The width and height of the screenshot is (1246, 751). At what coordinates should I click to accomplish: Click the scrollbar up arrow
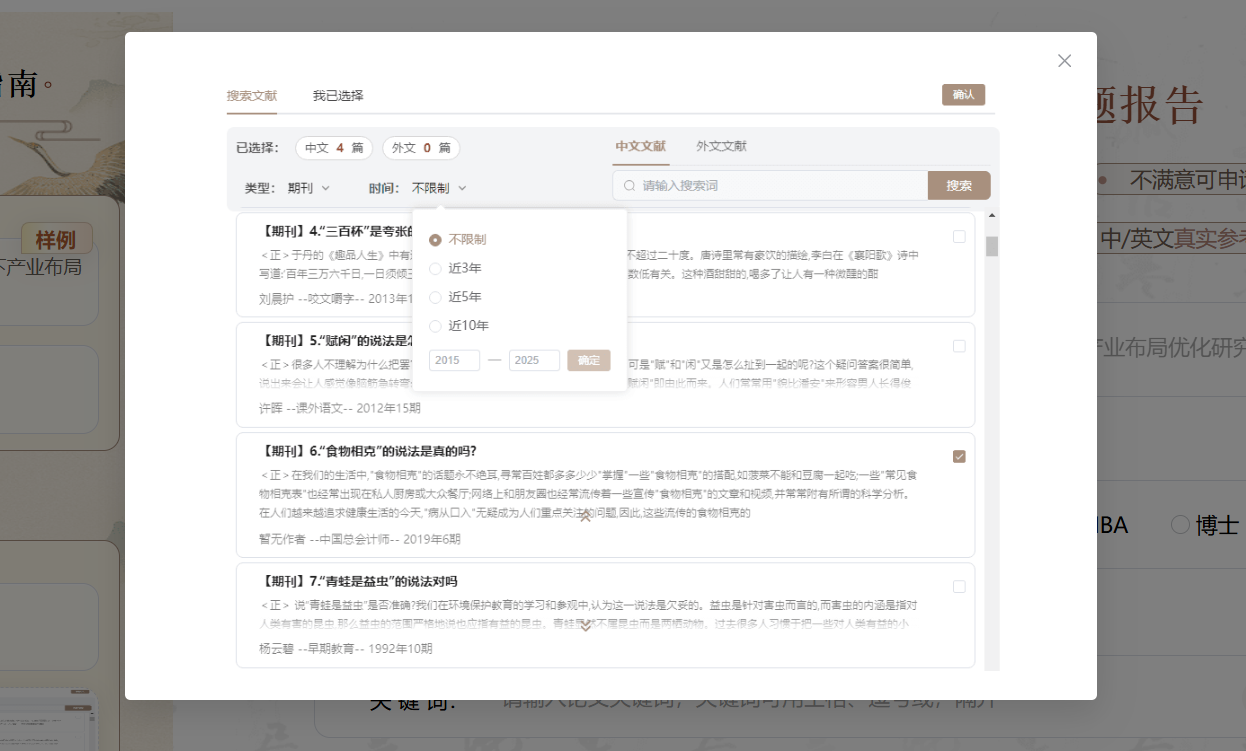pos(992,215)
